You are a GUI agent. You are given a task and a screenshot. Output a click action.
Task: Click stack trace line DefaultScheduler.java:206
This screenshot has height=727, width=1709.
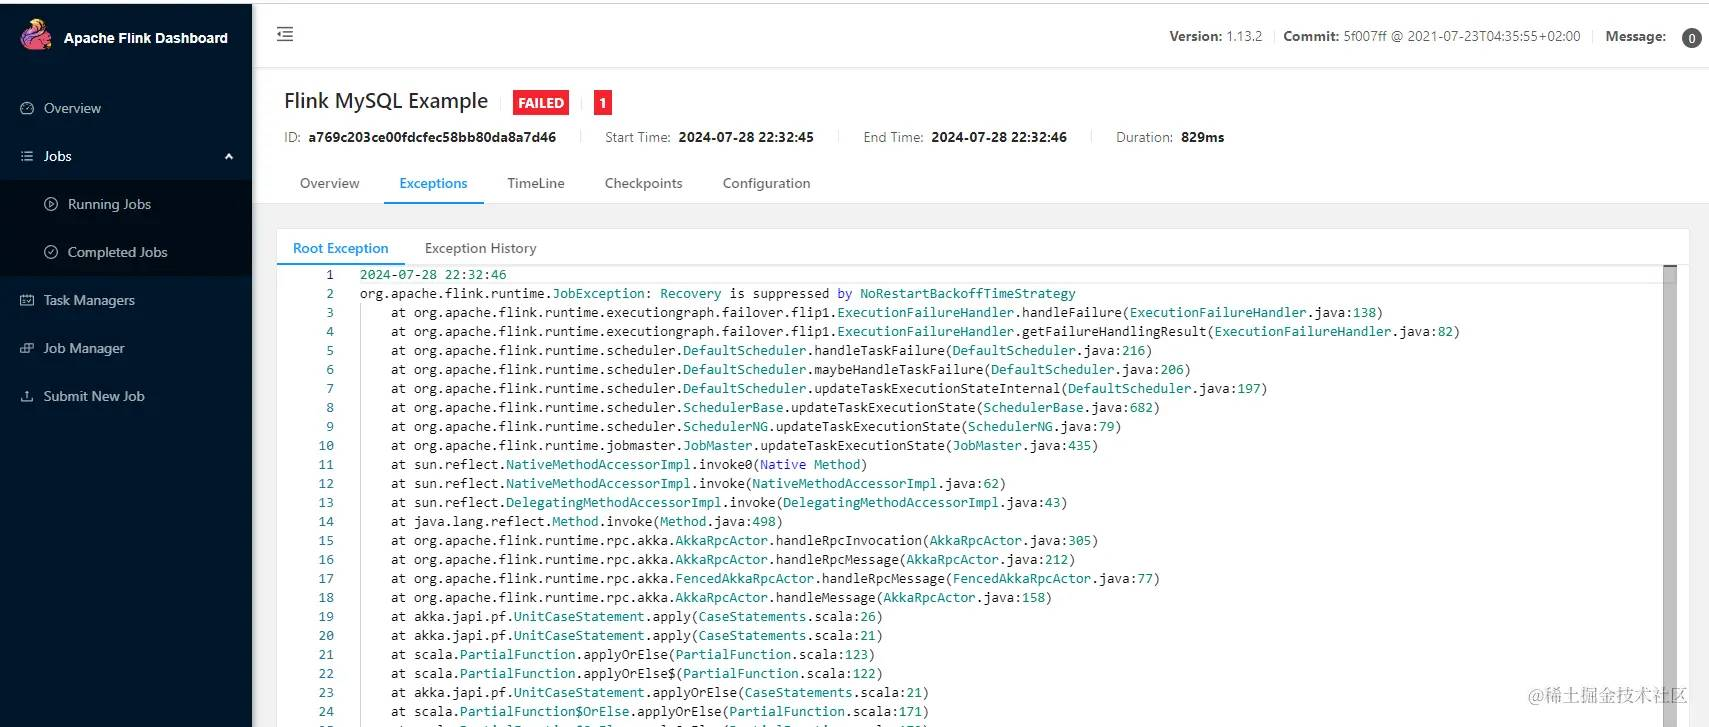tap(790, 369)
